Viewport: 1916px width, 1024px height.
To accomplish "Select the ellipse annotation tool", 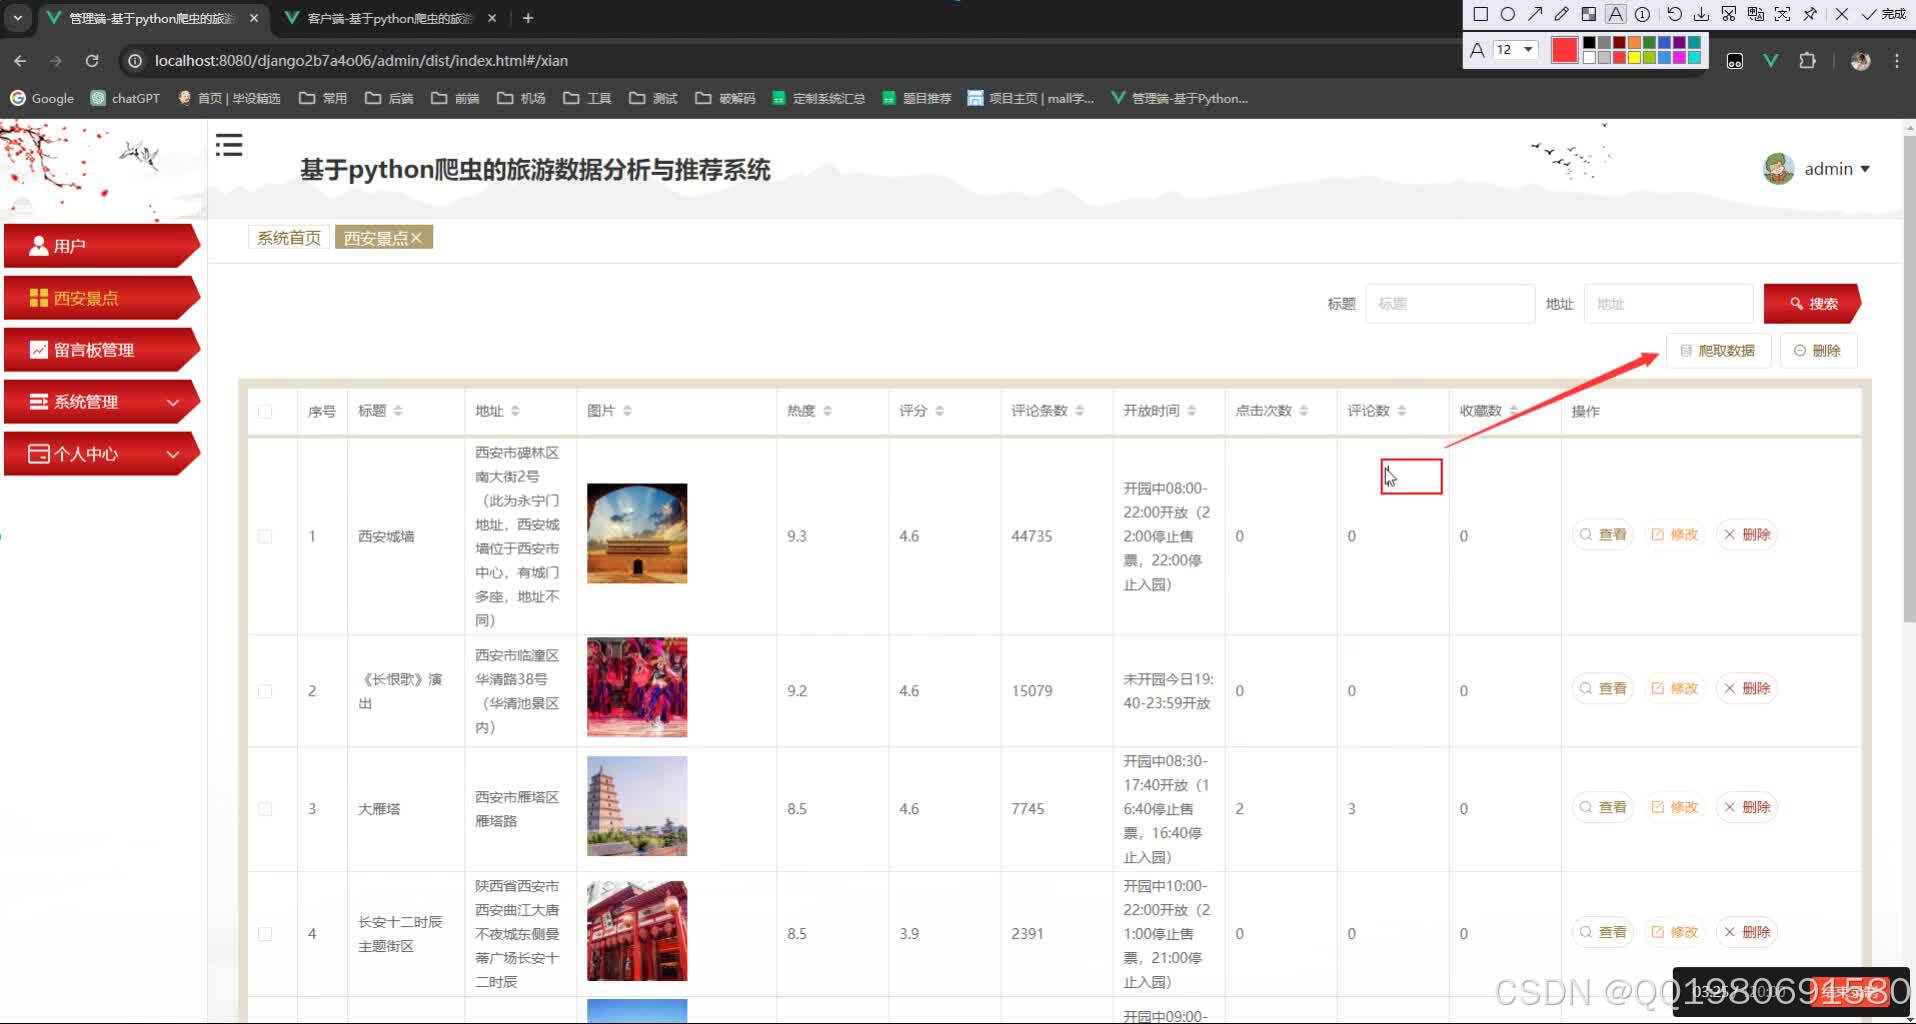I will (1508, 14).
